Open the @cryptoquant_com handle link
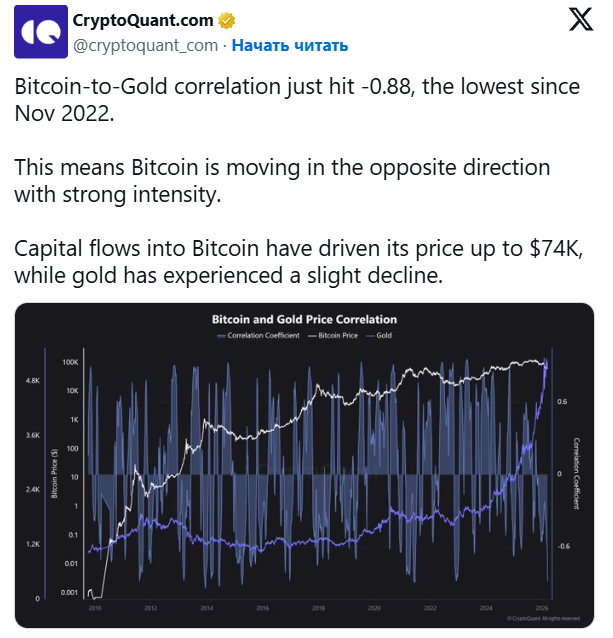The width and height of the screenshot is (613, 638). [x=146, y=45]
